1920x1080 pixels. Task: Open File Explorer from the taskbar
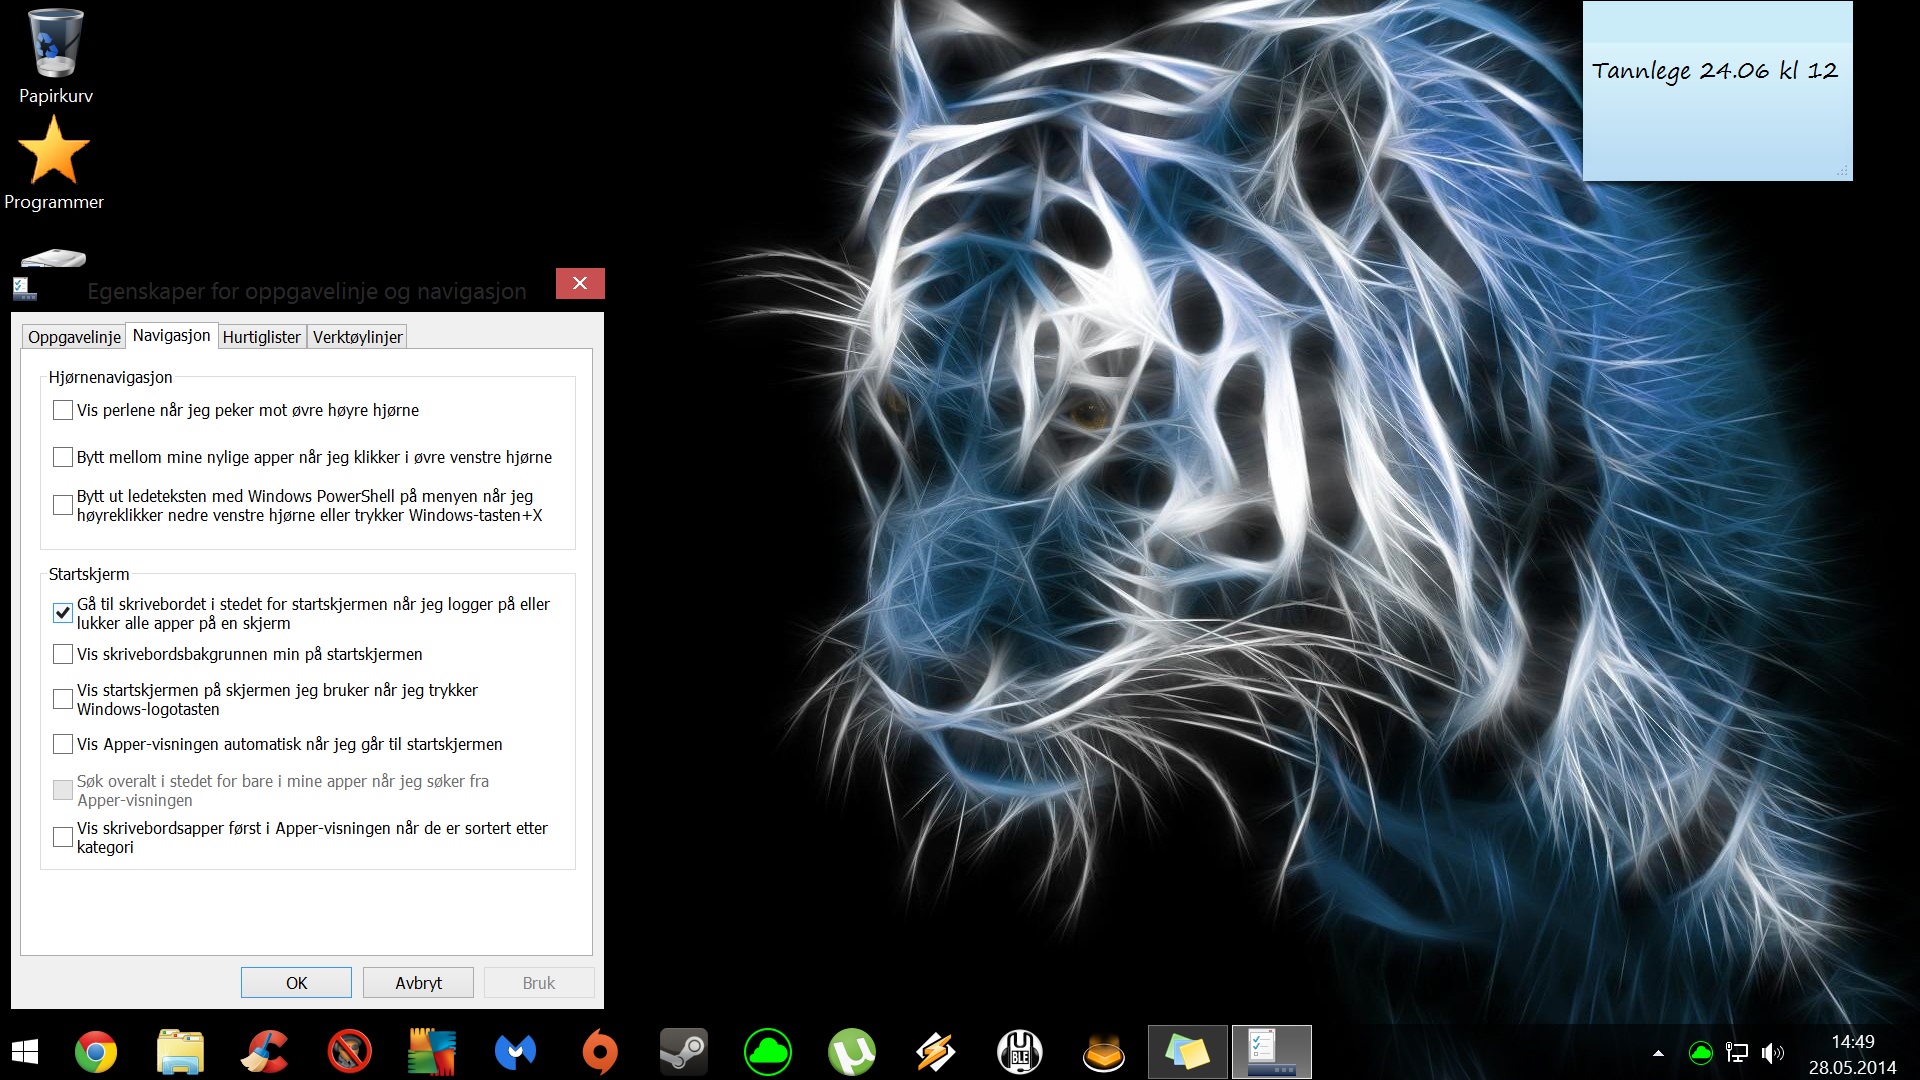pos(180,1052)
